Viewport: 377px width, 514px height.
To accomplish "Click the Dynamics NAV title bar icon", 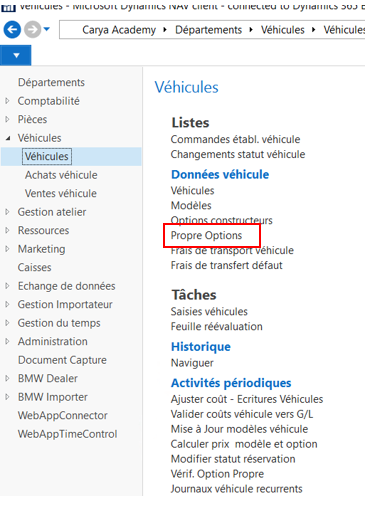I will coord(8,7).
